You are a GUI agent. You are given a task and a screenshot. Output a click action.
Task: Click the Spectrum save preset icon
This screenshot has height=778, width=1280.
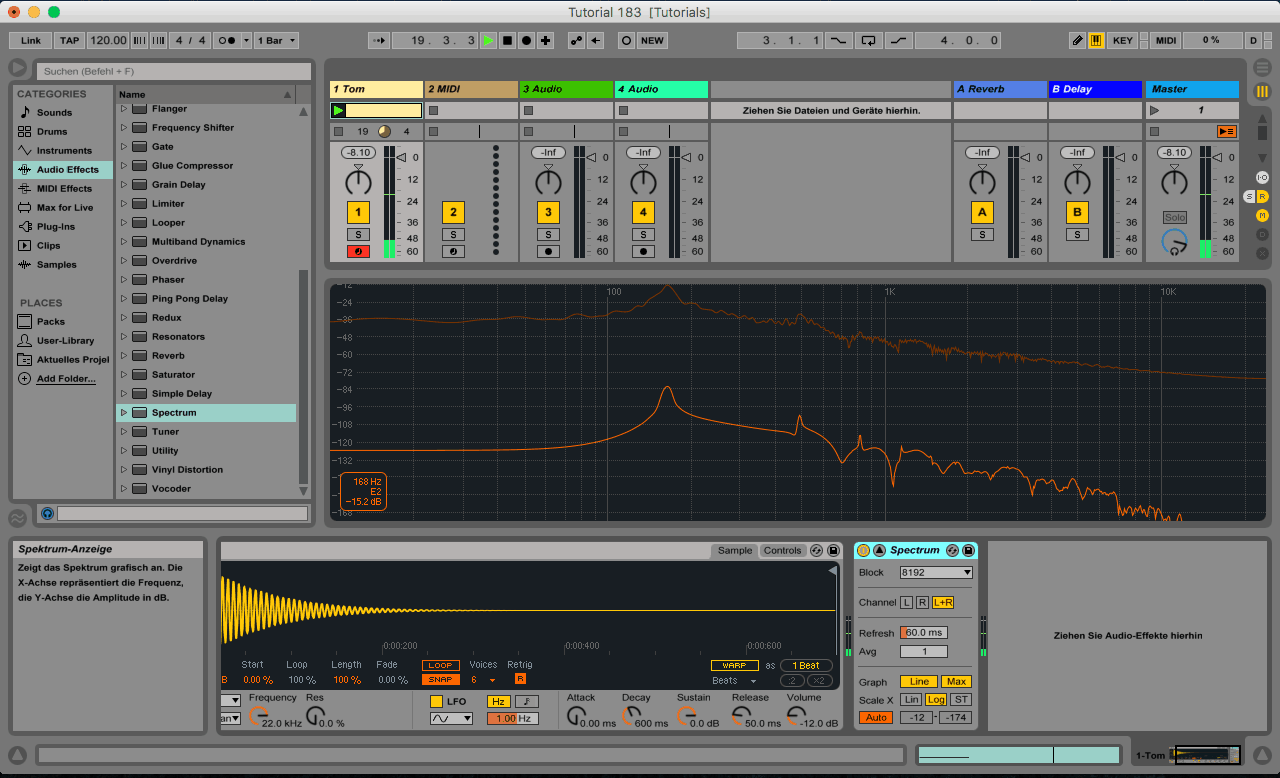968,550
